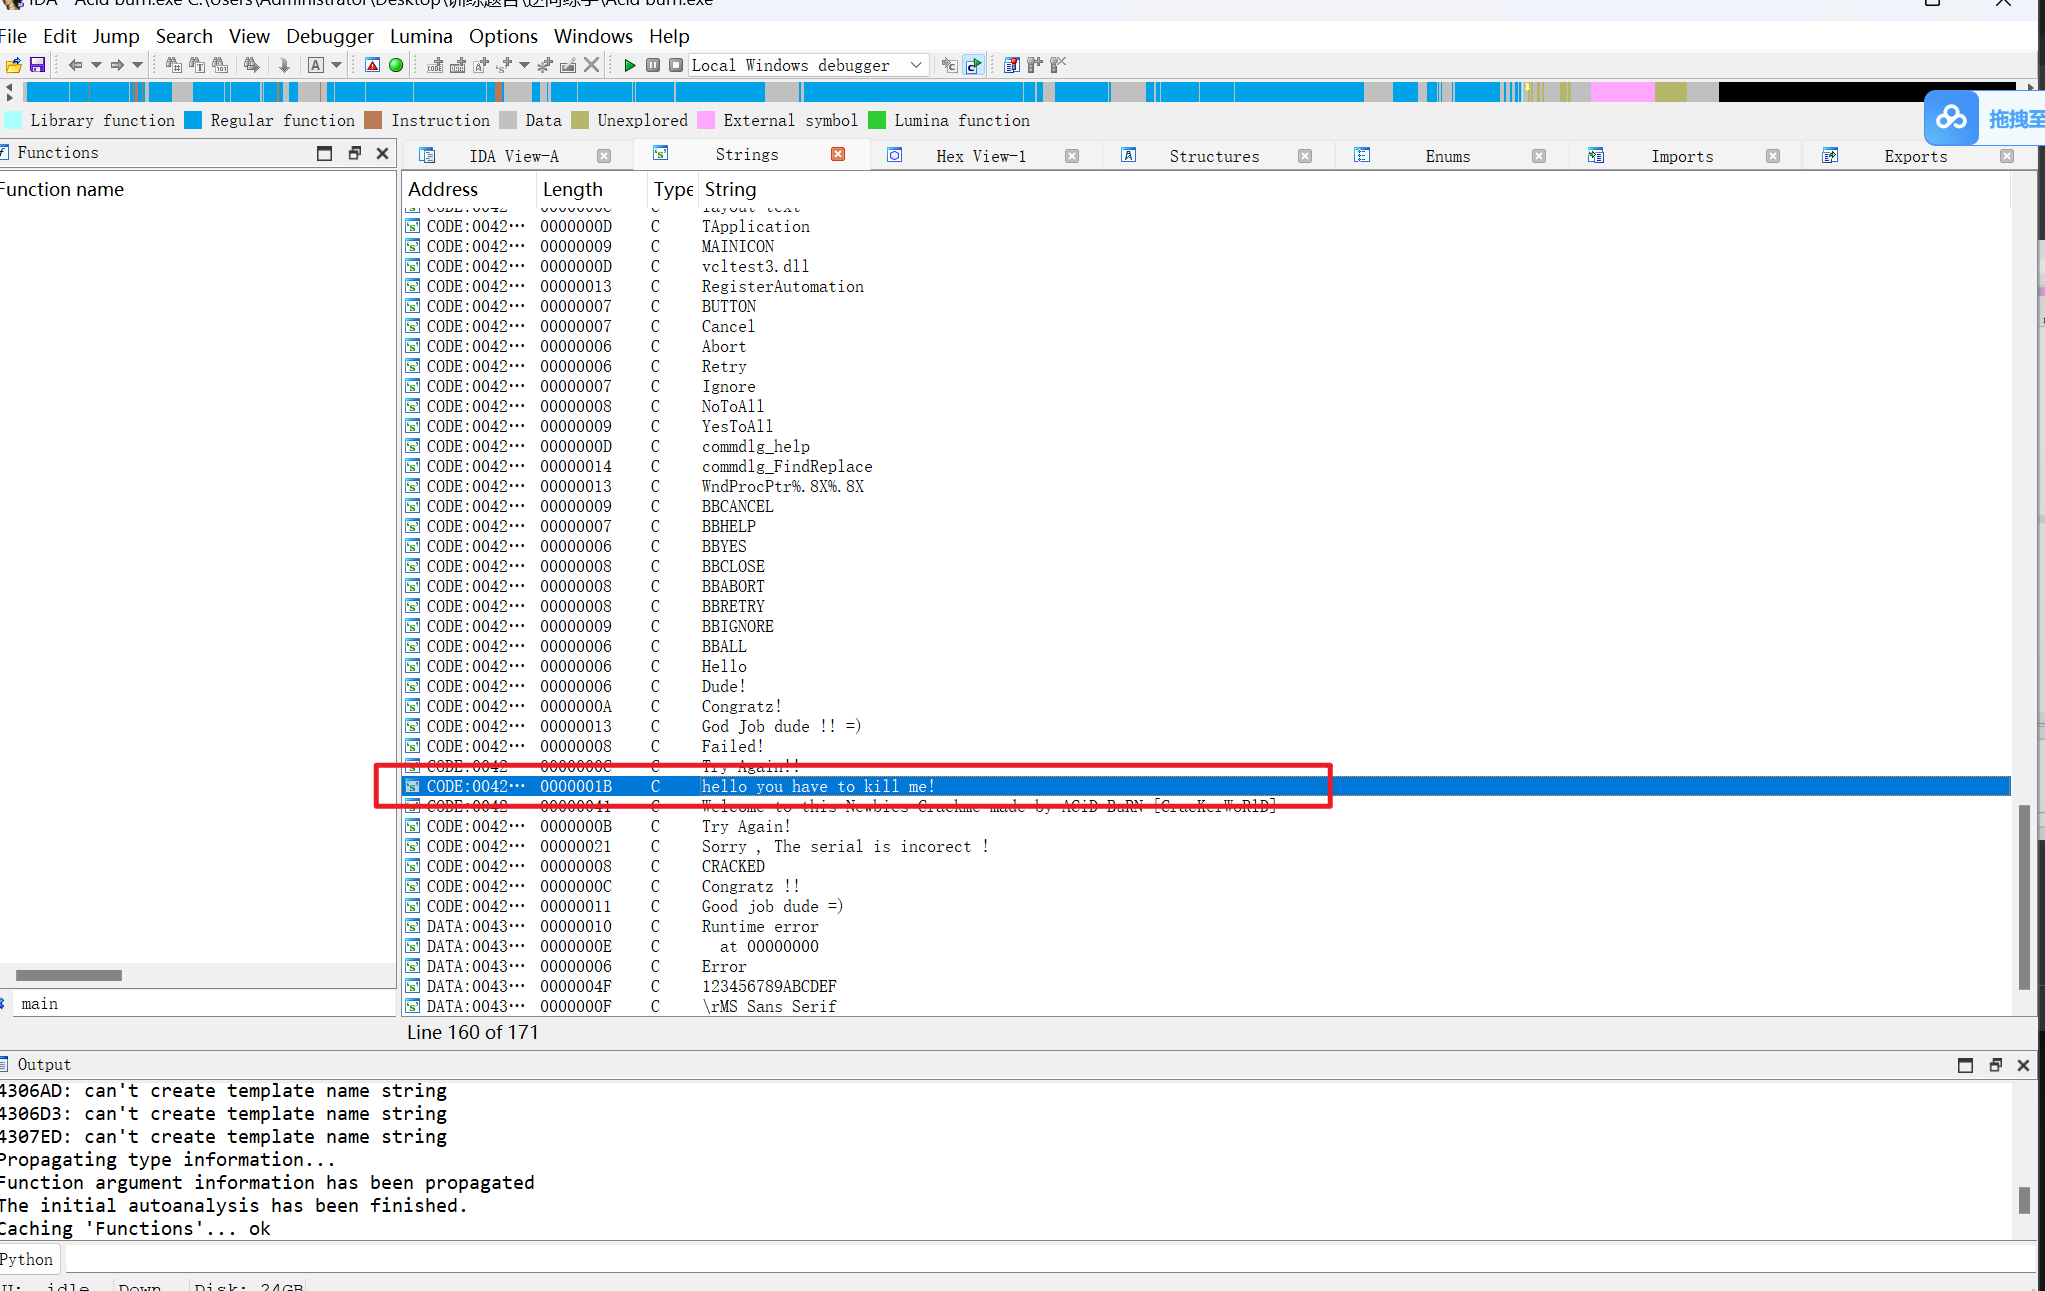Click the green circle toolbar icon
The width and height of the screenshot is (2045, 1291).
pos(396,65)
